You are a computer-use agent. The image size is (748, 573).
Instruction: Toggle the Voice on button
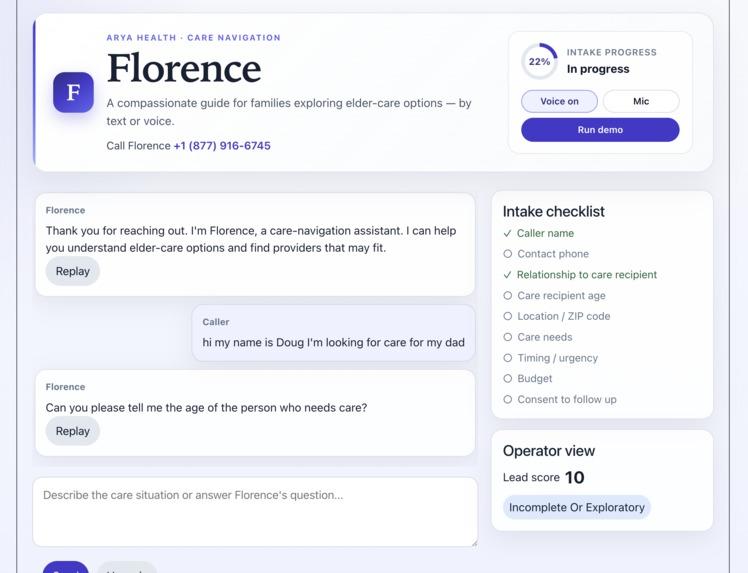pyautogui.click(x=559, y=101)
